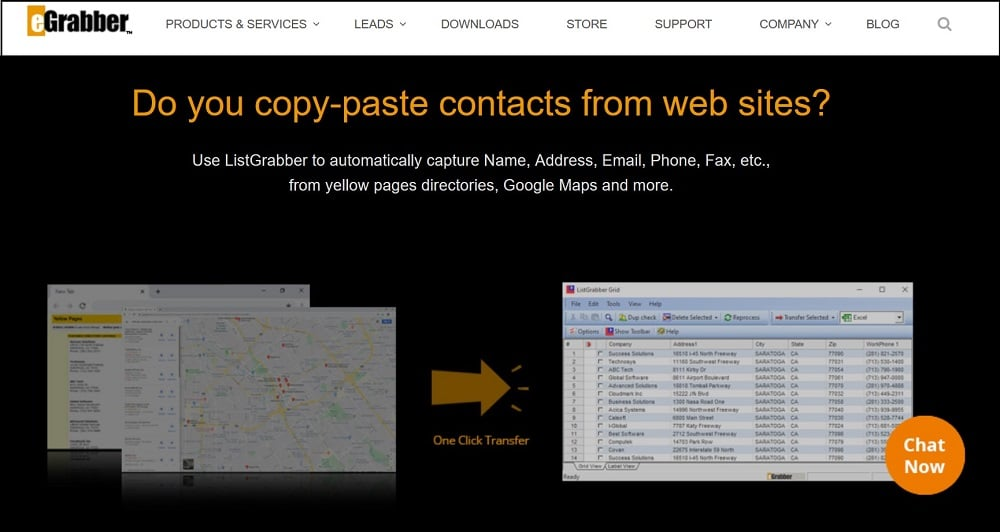Select cell '8111 Kirby Dr'
Viewport: 1000px width, 532px height.
(x=689, y=369)
